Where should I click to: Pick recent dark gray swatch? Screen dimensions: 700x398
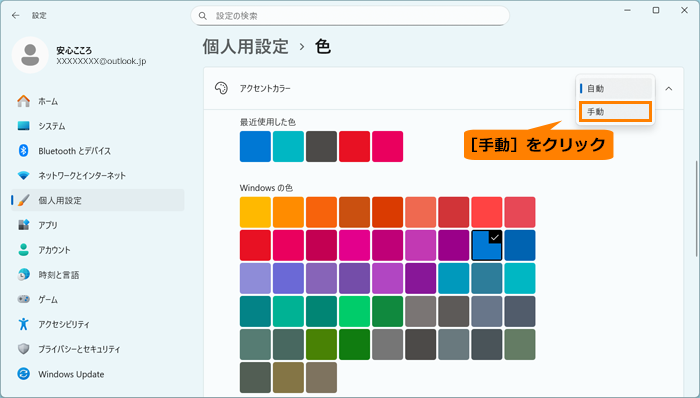pyautogui.click(x=321, y=146)
